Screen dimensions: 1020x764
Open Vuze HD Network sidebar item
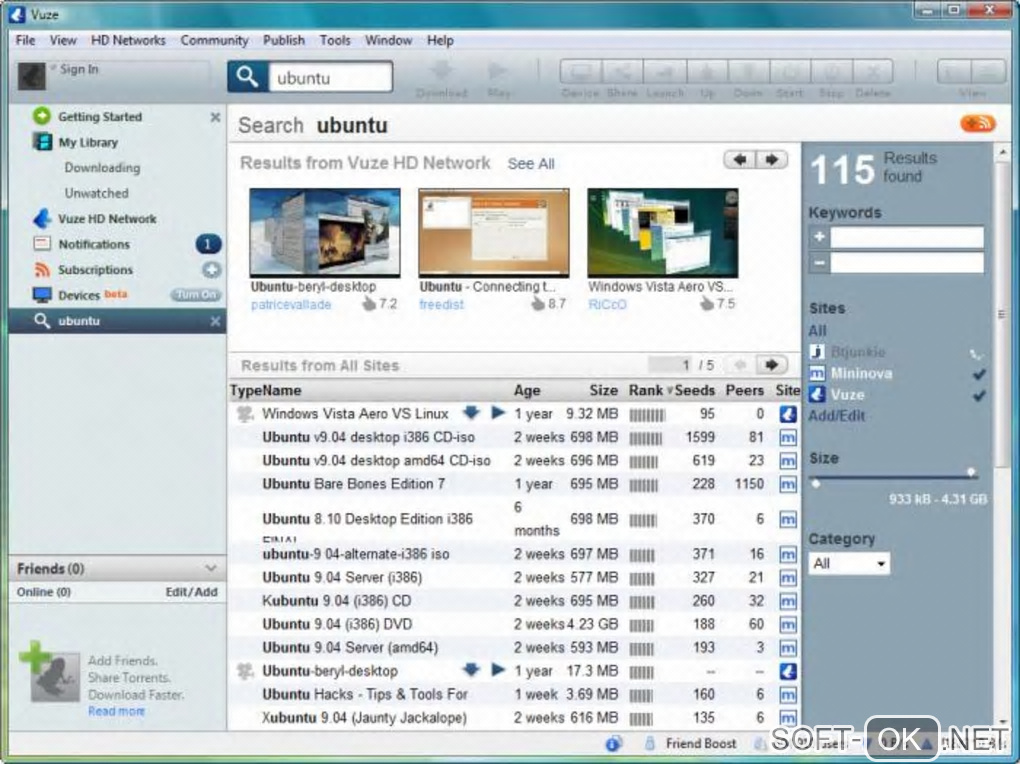click(x=107, y=219)
